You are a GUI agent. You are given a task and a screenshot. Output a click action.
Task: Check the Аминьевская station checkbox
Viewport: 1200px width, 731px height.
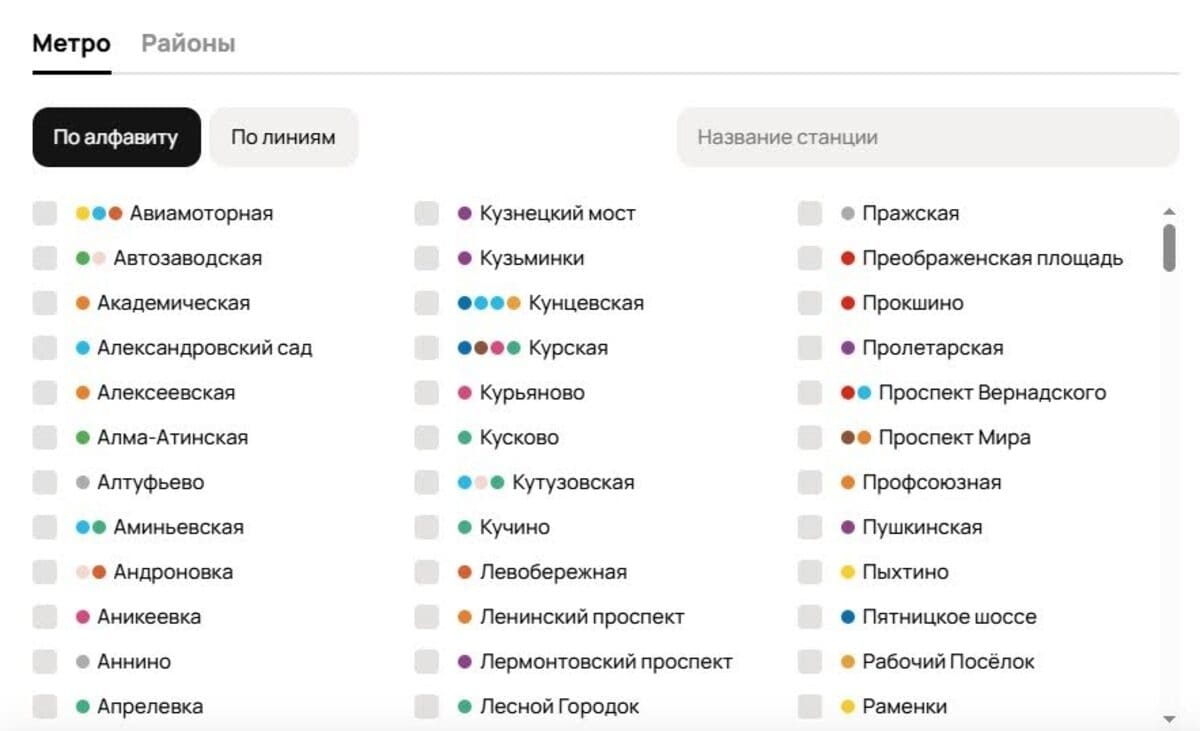point(44,527)
